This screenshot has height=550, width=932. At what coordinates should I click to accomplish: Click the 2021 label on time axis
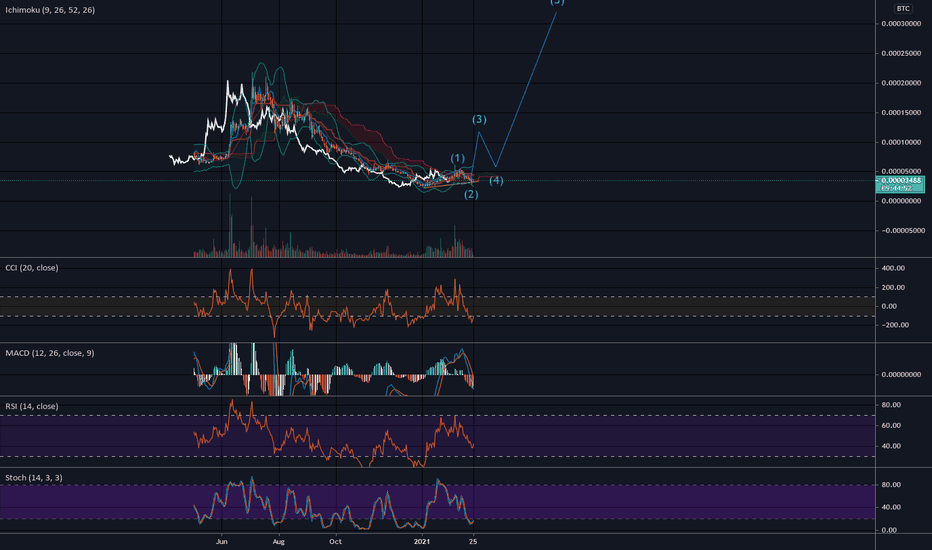(422, 542)
